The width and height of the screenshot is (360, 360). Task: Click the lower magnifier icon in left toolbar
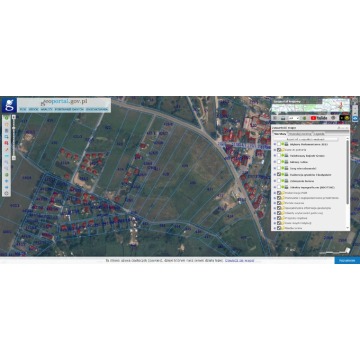pyautogui.click(x=7, y=168)
